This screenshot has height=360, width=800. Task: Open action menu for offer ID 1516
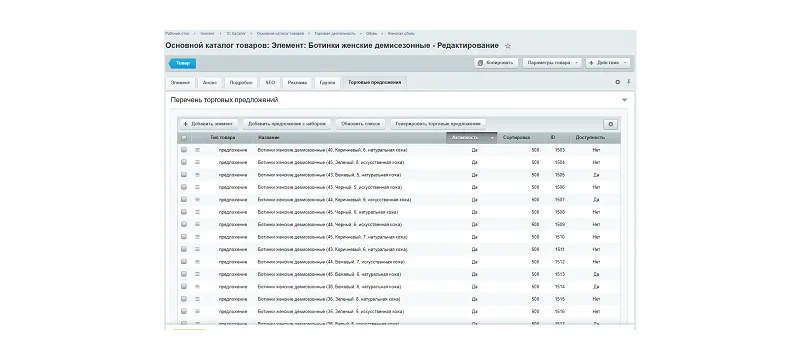tap(197, 312)
